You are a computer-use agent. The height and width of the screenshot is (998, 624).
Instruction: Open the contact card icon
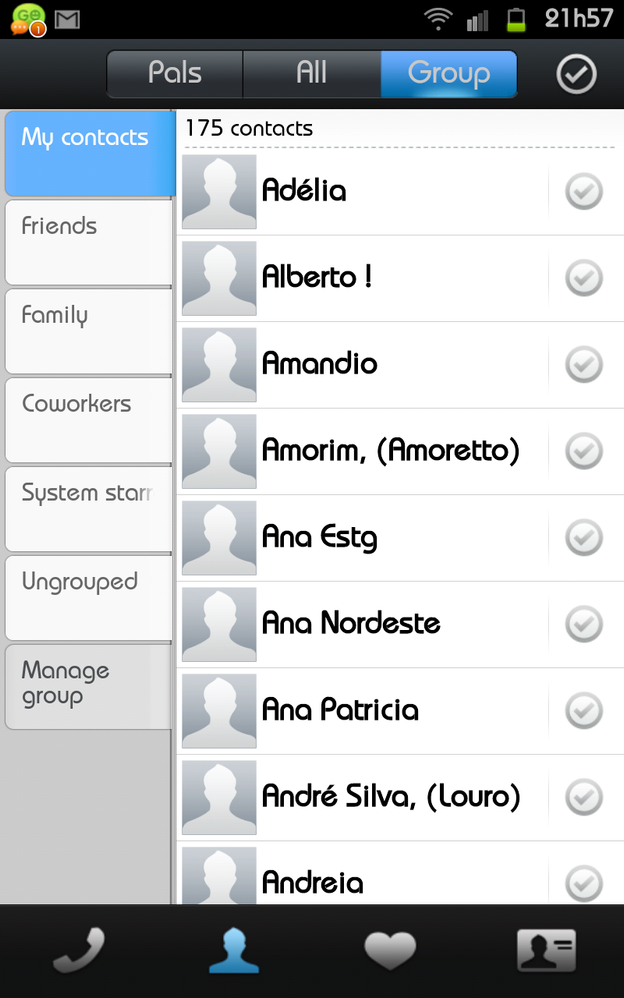(x=546, y=950)
